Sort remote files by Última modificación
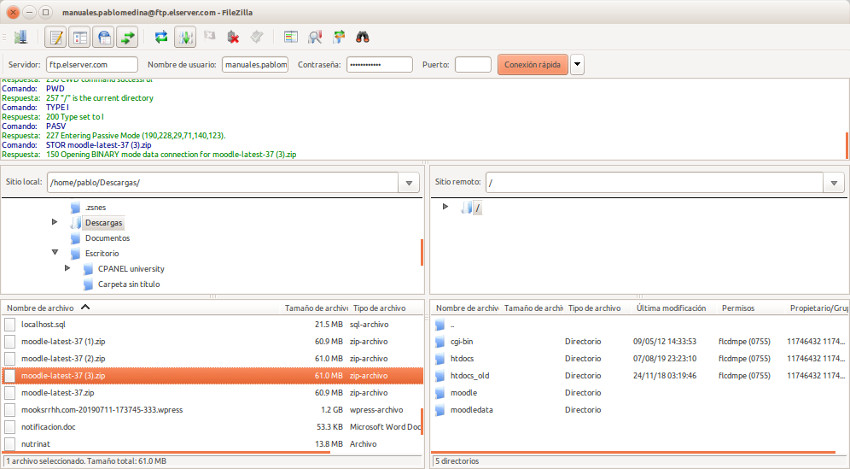The width and height of the screenshot is (850, 469). pos(671,308)
